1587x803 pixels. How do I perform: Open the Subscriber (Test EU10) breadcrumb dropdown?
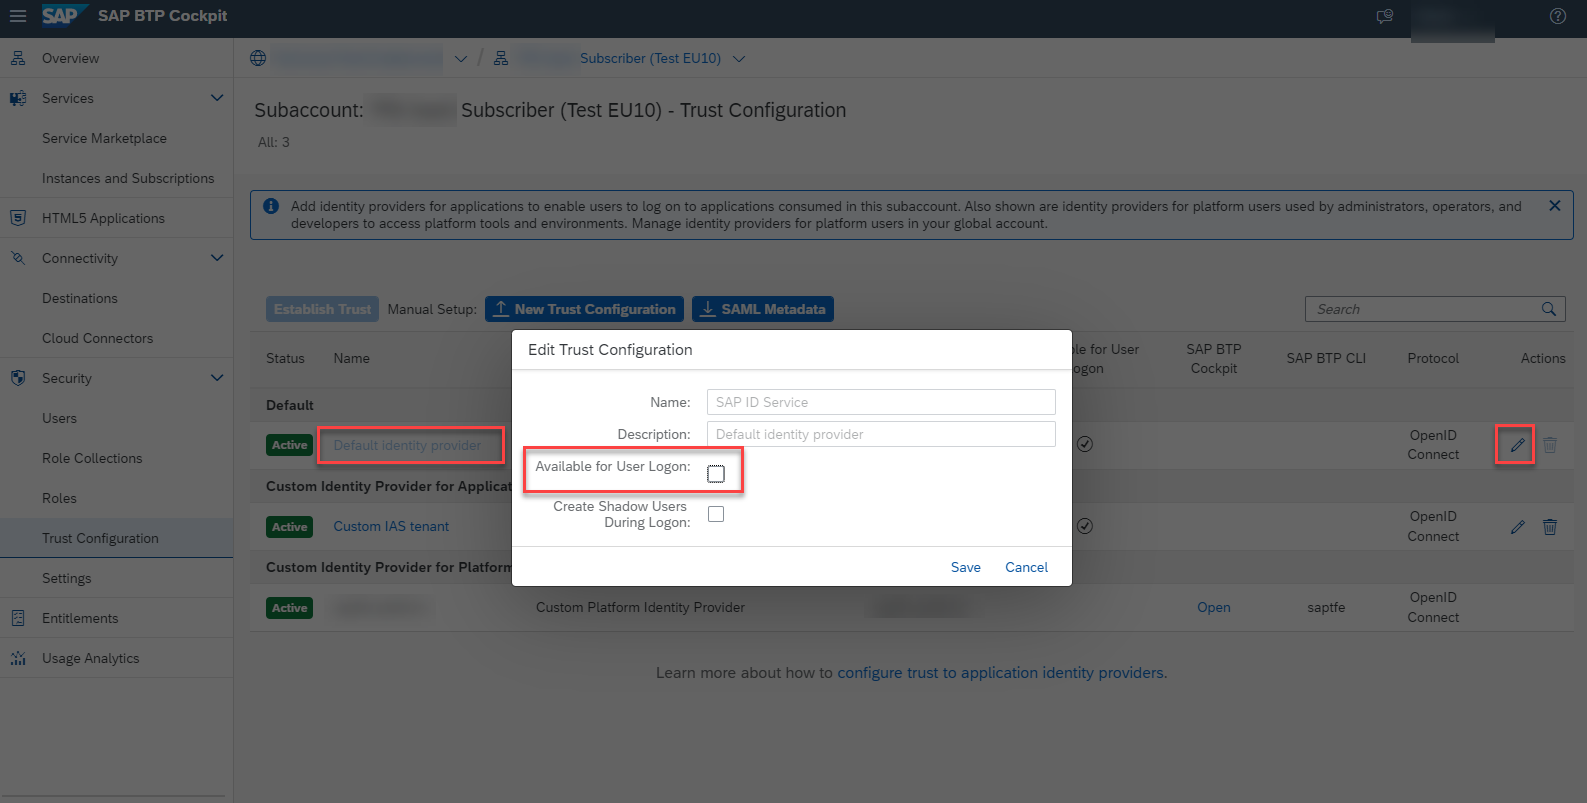pyautogui.click(x=739, y=59)
